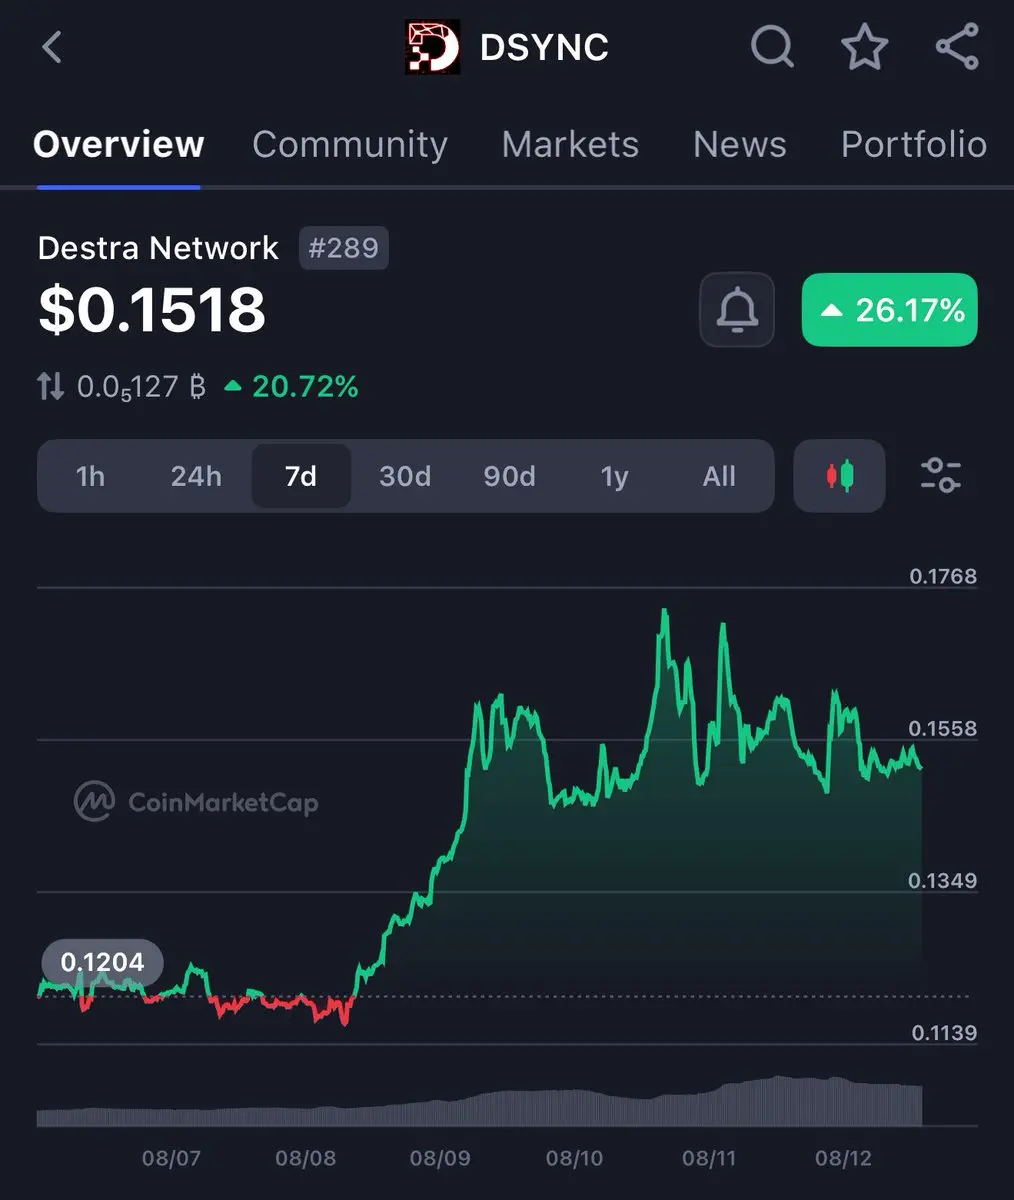Tap the 0.1768 price axis label
This screenshot has height=1200, width=1014.
coord(943,576)
